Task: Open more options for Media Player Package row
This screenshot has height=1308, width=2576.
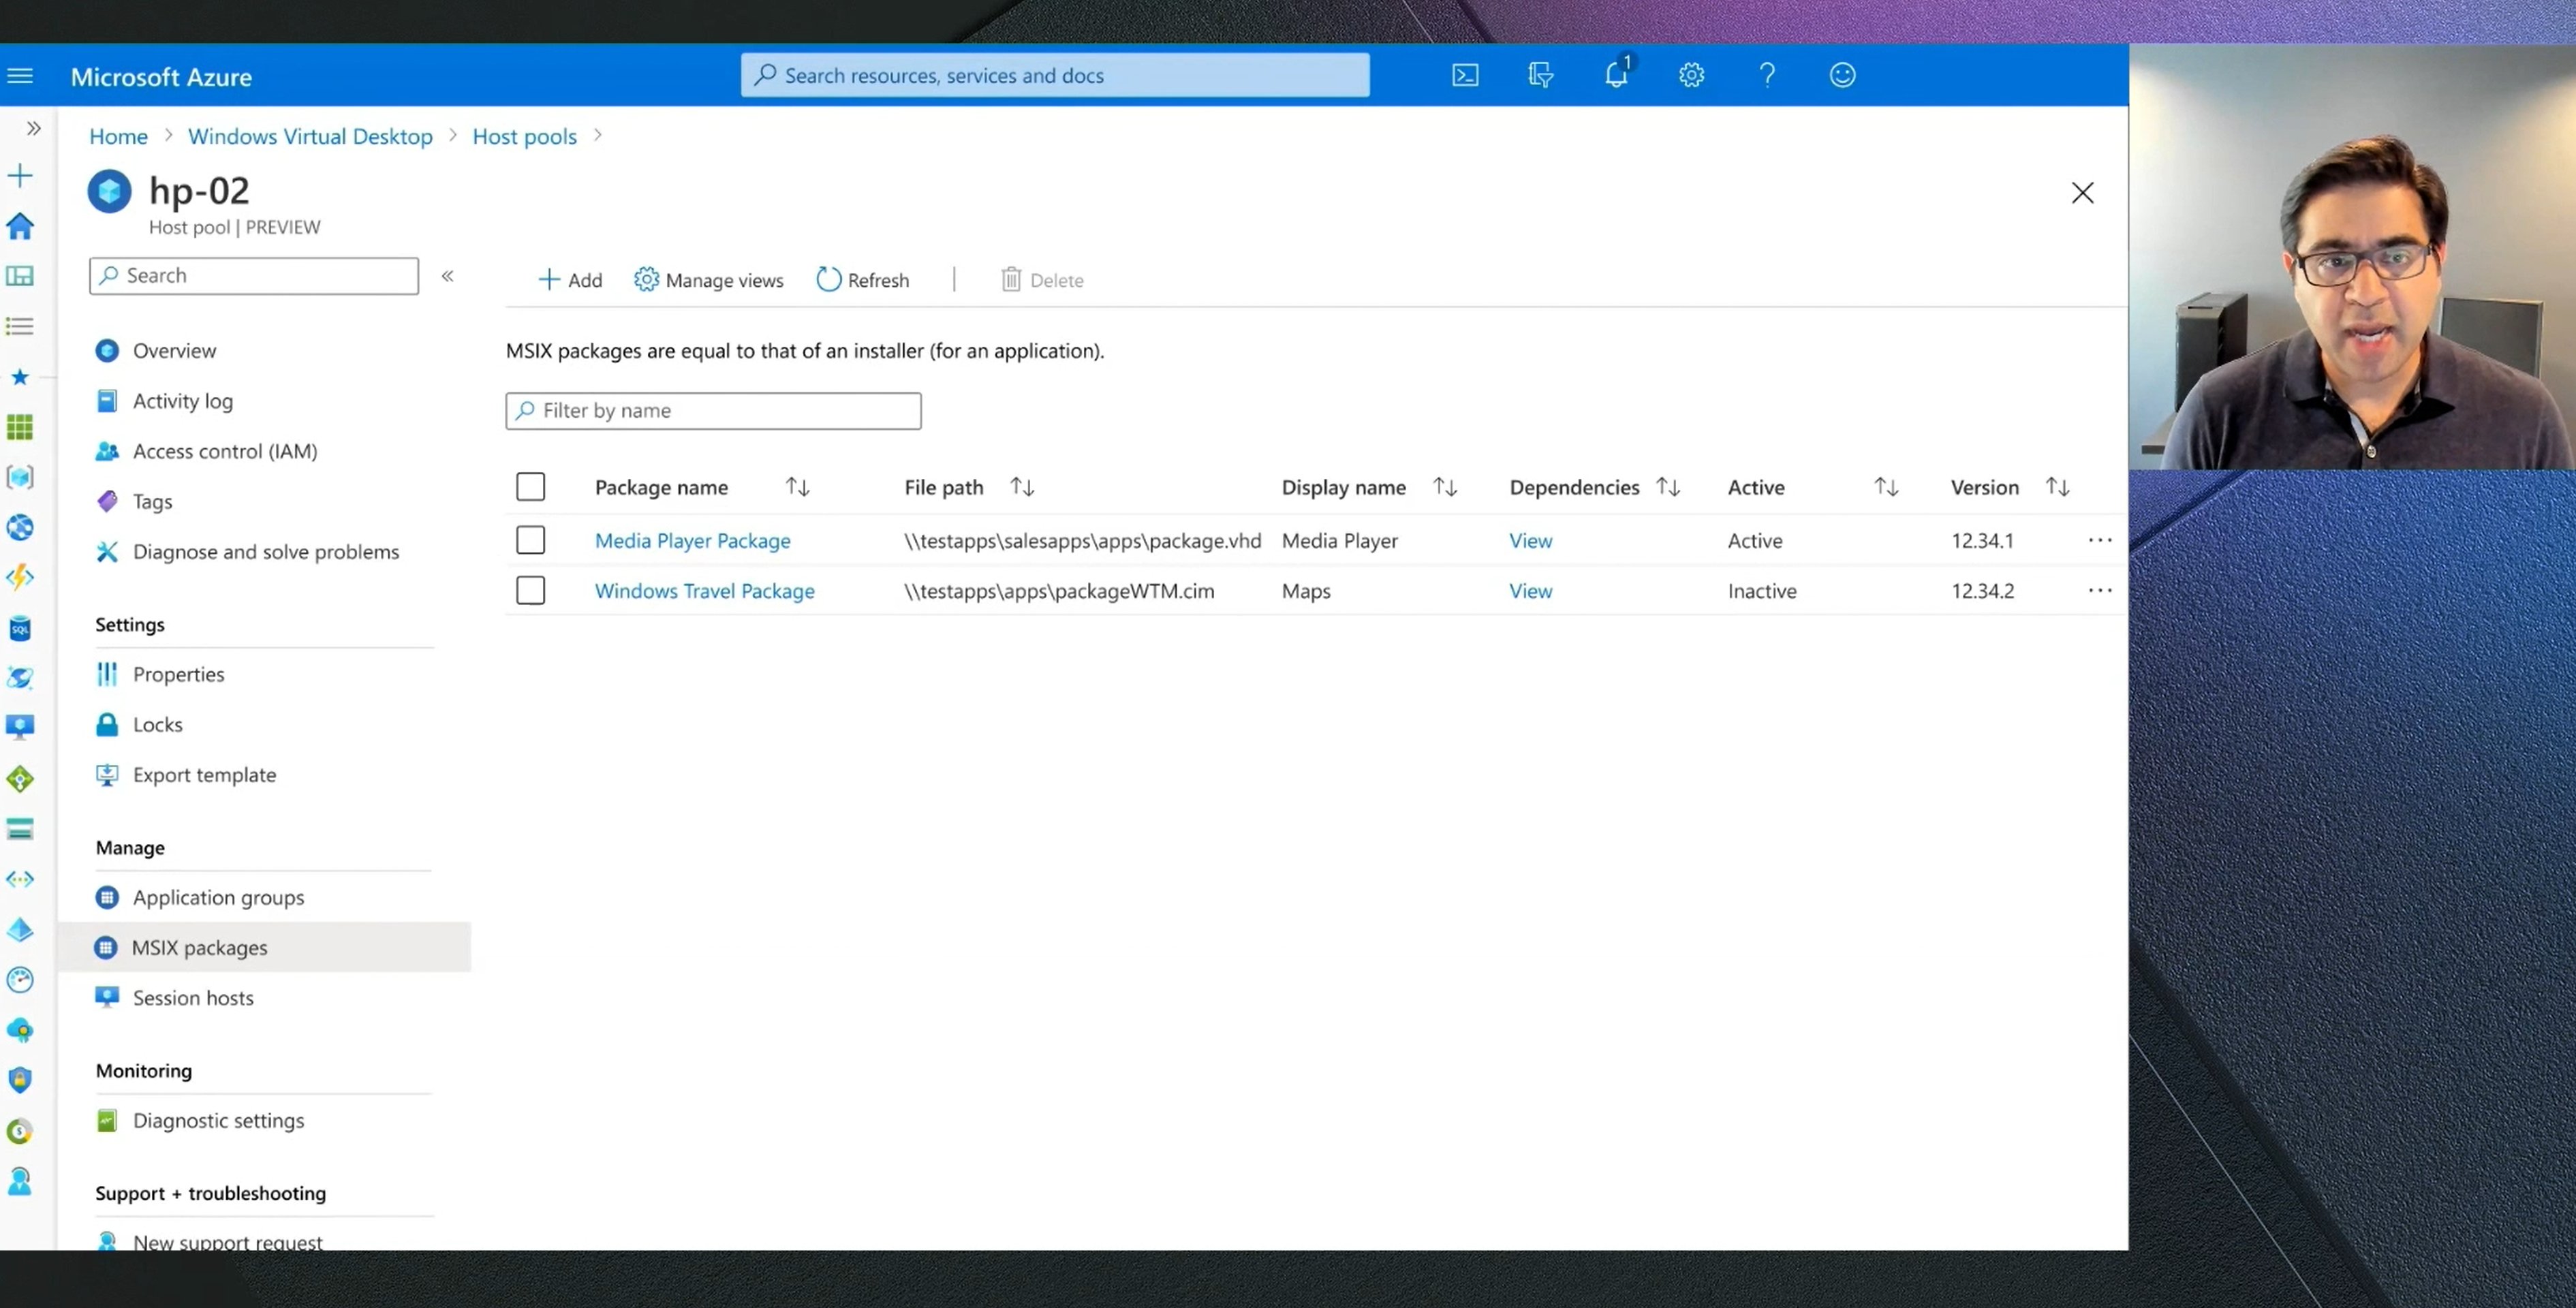Action: [x=2100, y=540]
